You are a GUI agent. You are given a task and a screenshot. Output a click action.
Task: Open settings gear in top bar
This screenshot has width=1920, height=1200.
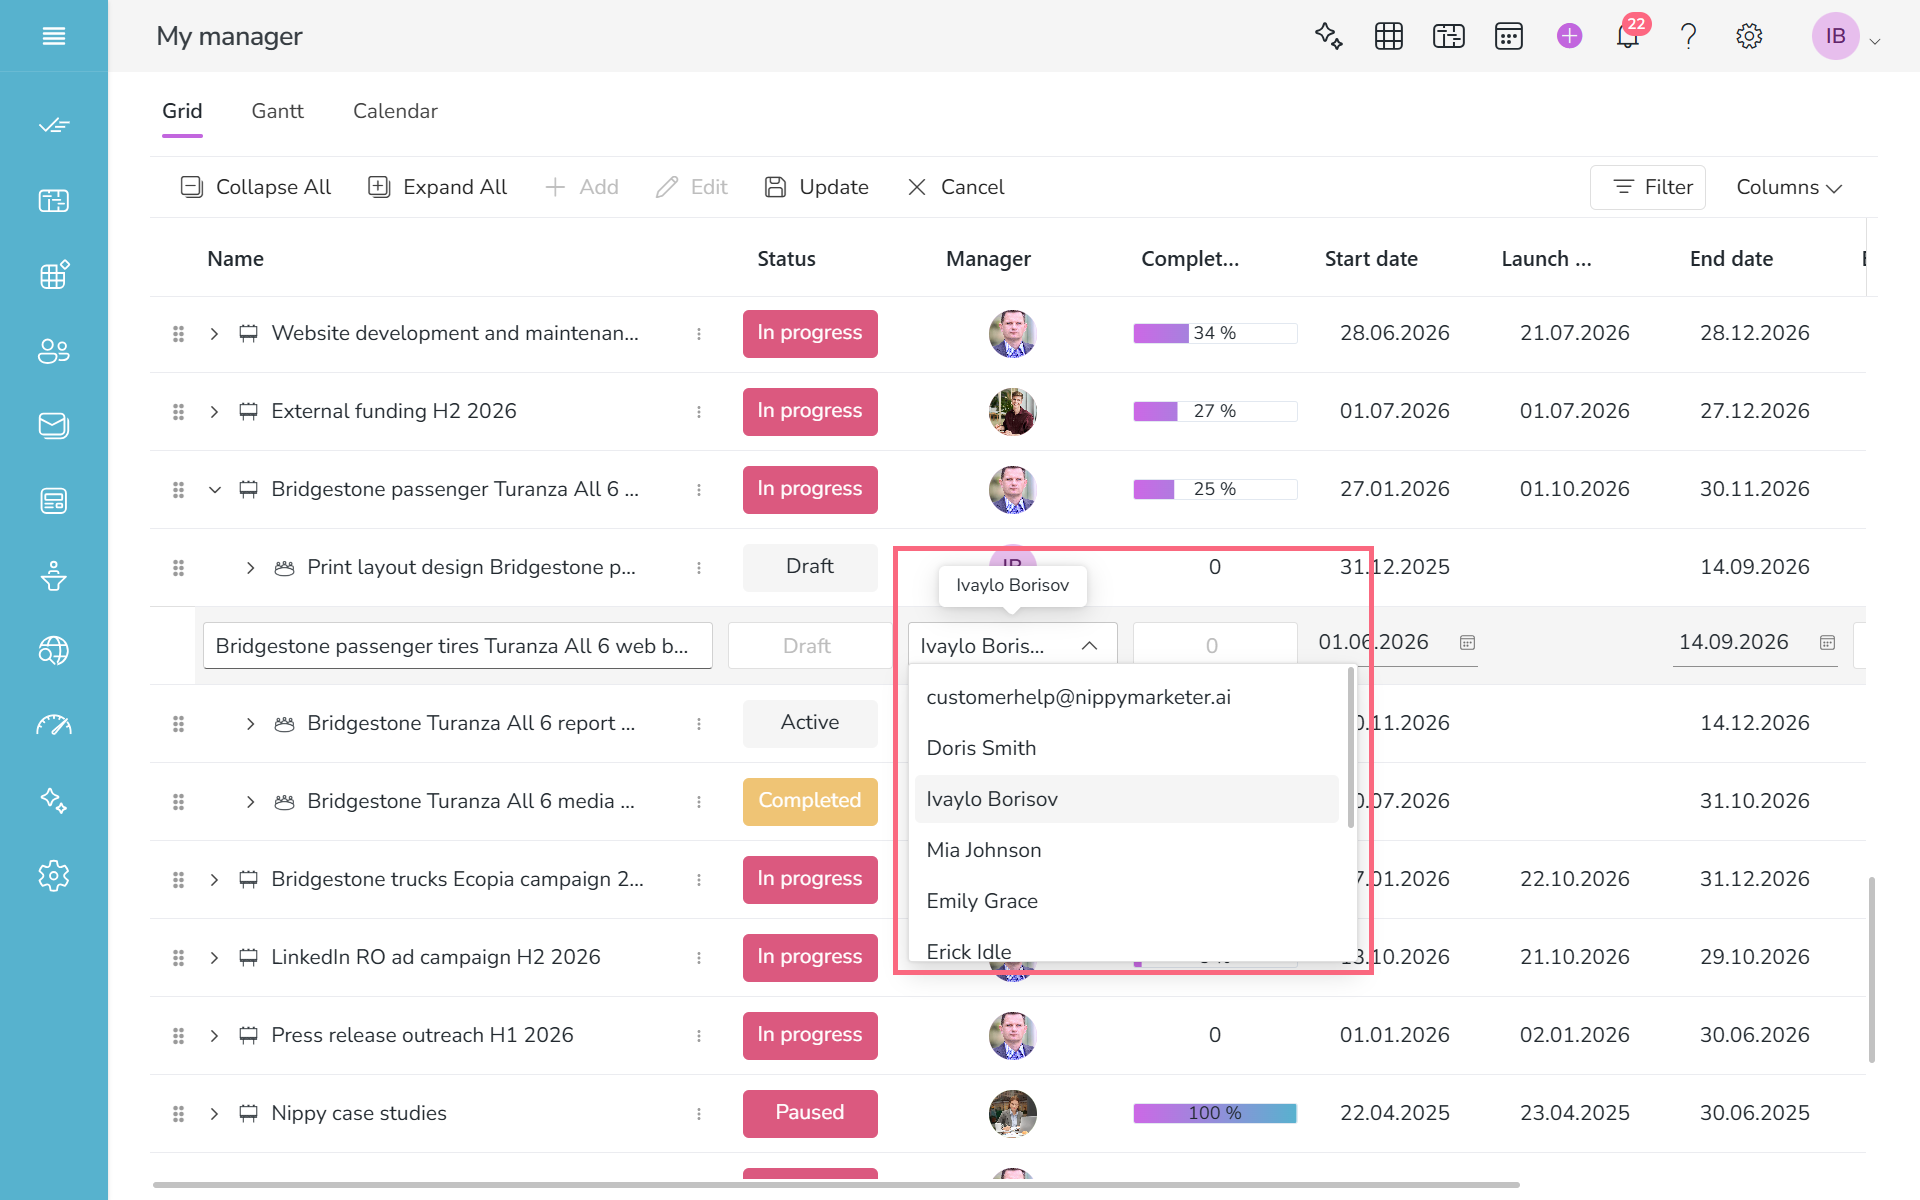1749,36
